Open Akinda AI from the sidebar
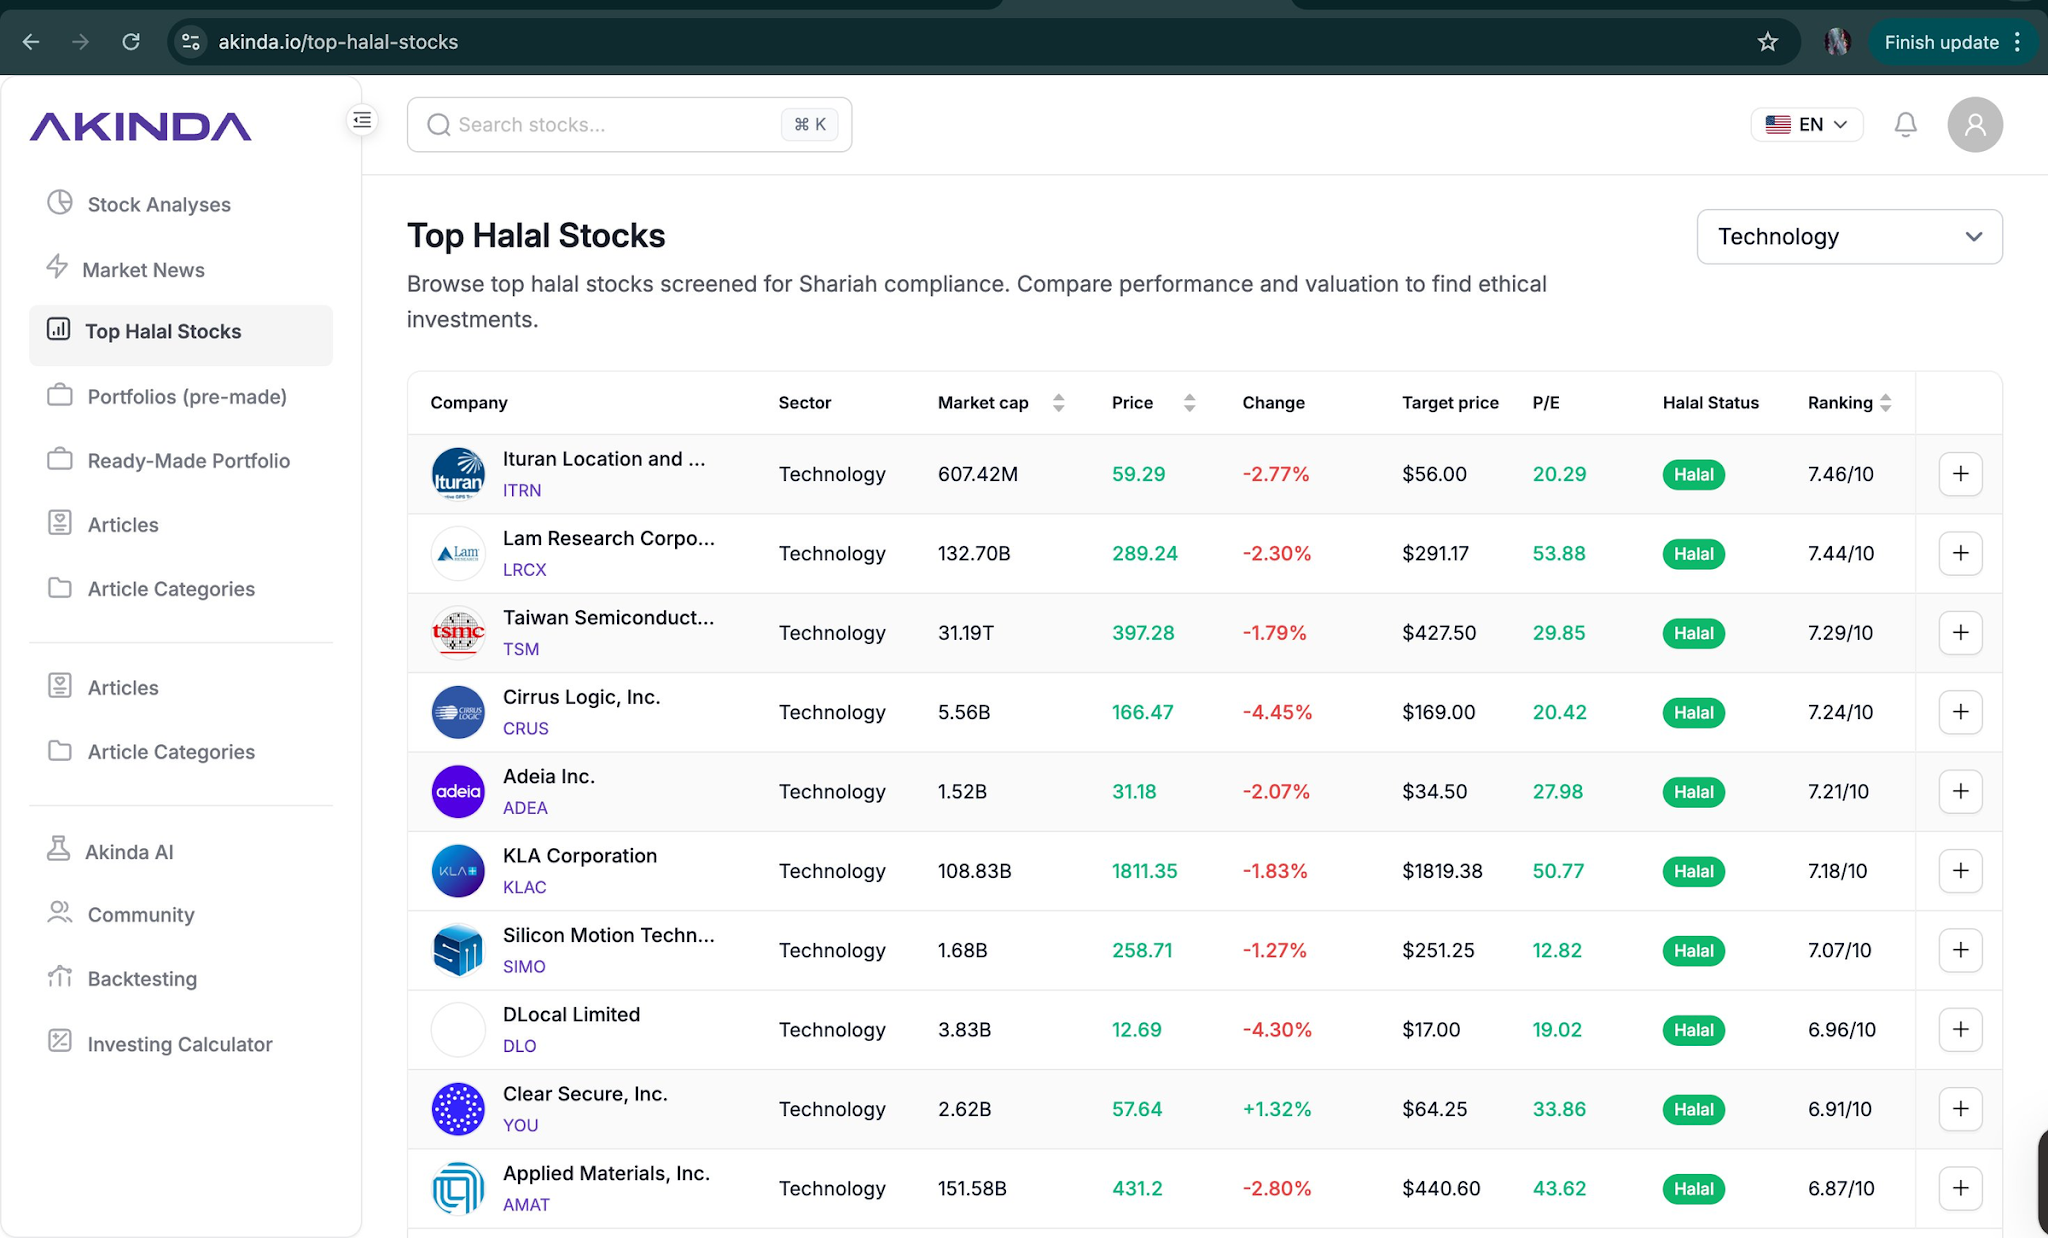Screen dimensions: 2048x1238 pyautogui.click(x=129, y=852)
